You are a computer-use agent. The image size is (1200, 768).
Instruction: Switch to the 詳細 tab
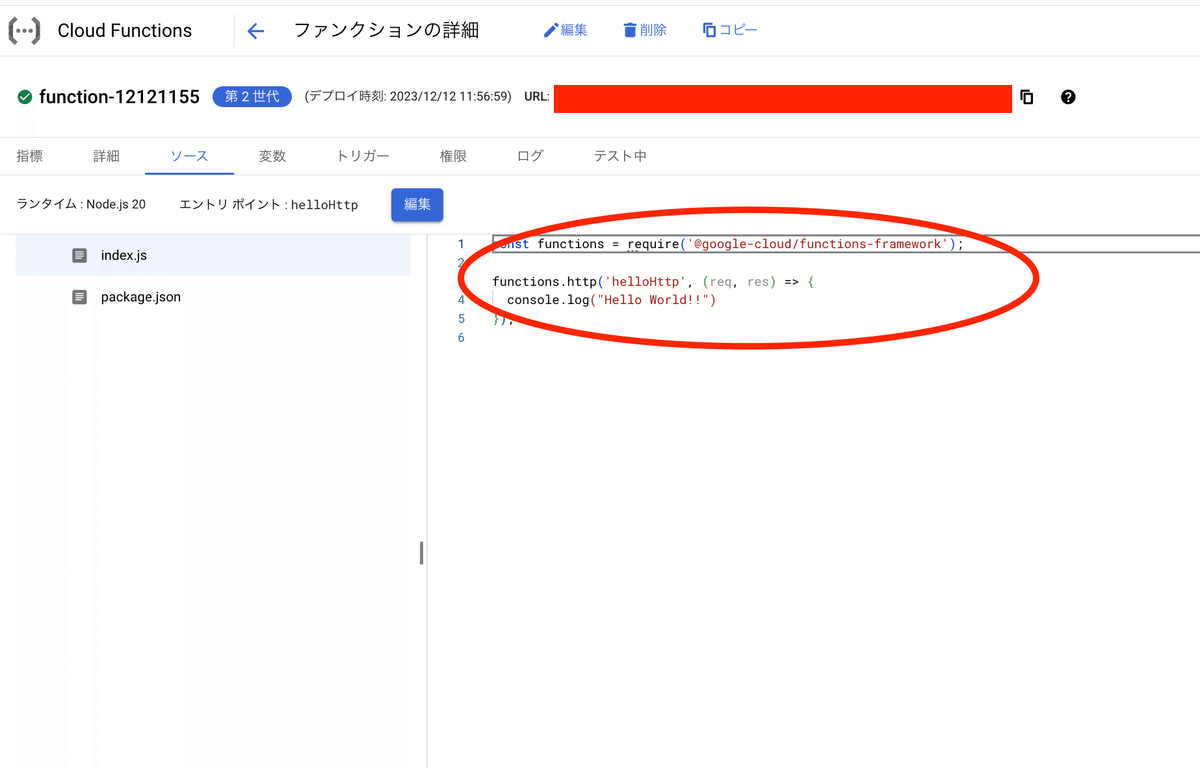(x=106, y=156)
